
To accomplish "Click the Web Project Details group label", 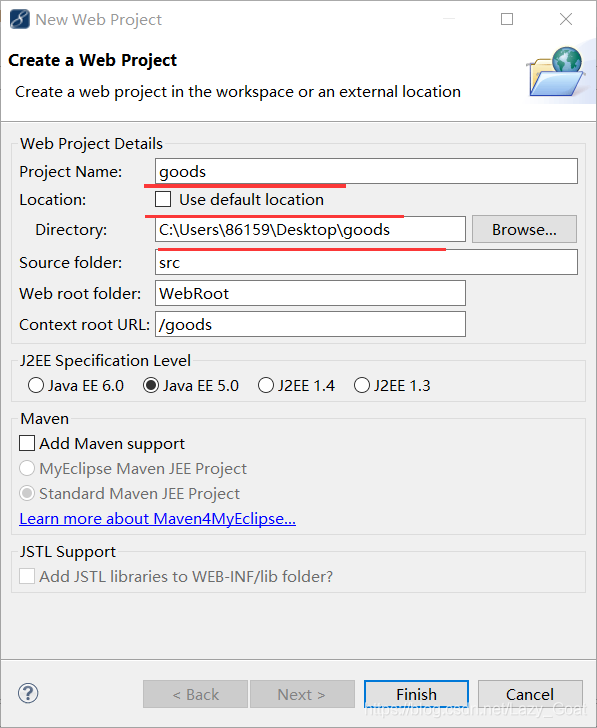I will click(91, 143).
